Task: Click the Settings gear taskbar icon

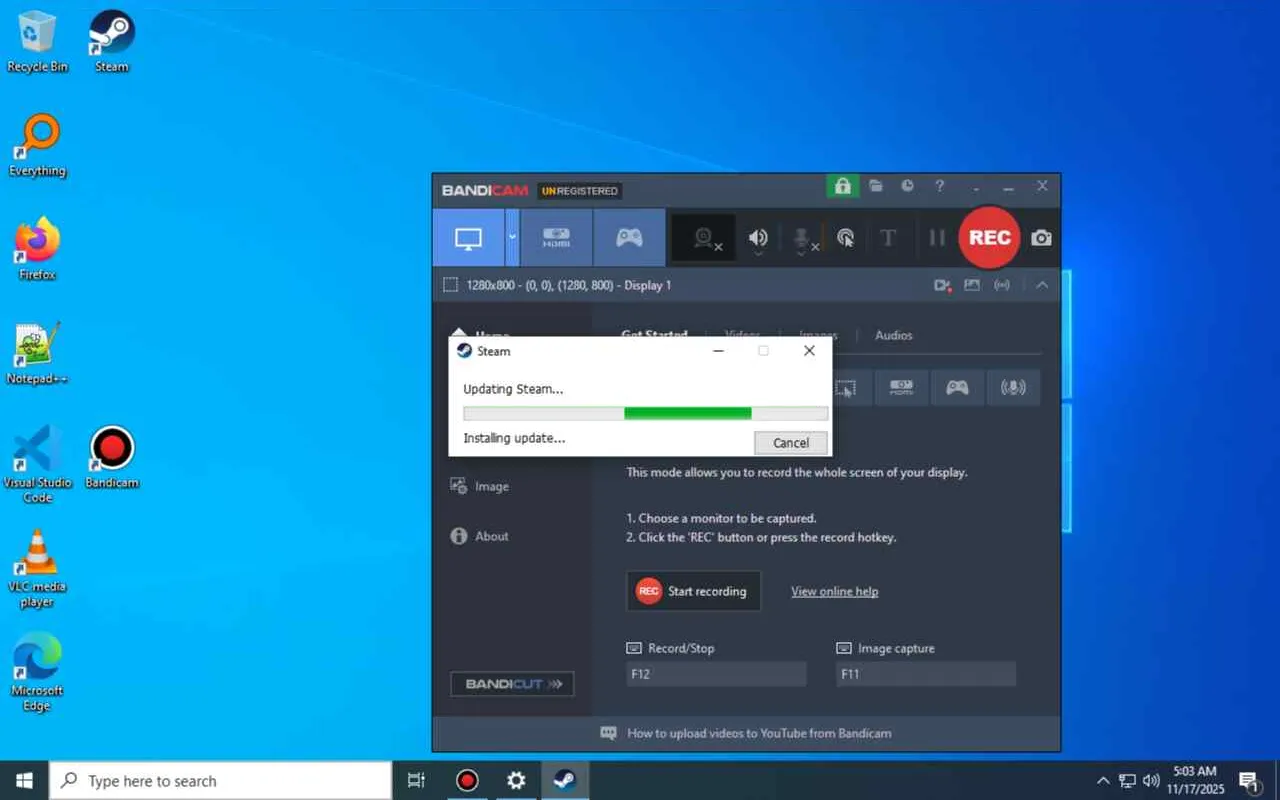Action: (x=516, y=781)
